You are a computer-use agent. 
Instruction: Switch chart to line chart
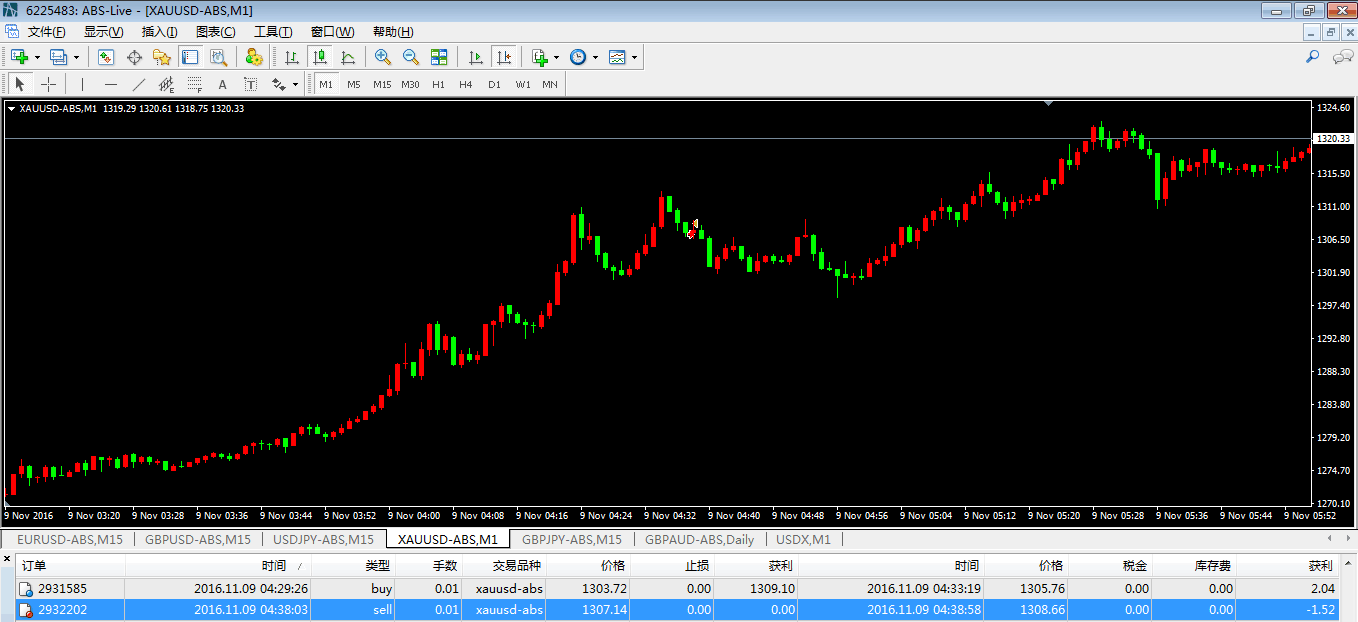[x=347, y=57]
